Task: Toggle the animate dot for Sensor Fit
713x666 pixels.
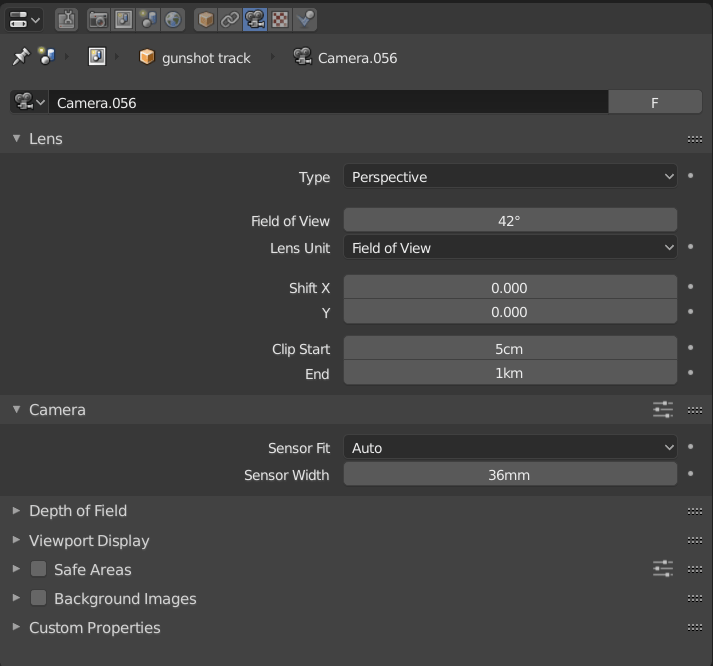Action: [x=690, y=447]
